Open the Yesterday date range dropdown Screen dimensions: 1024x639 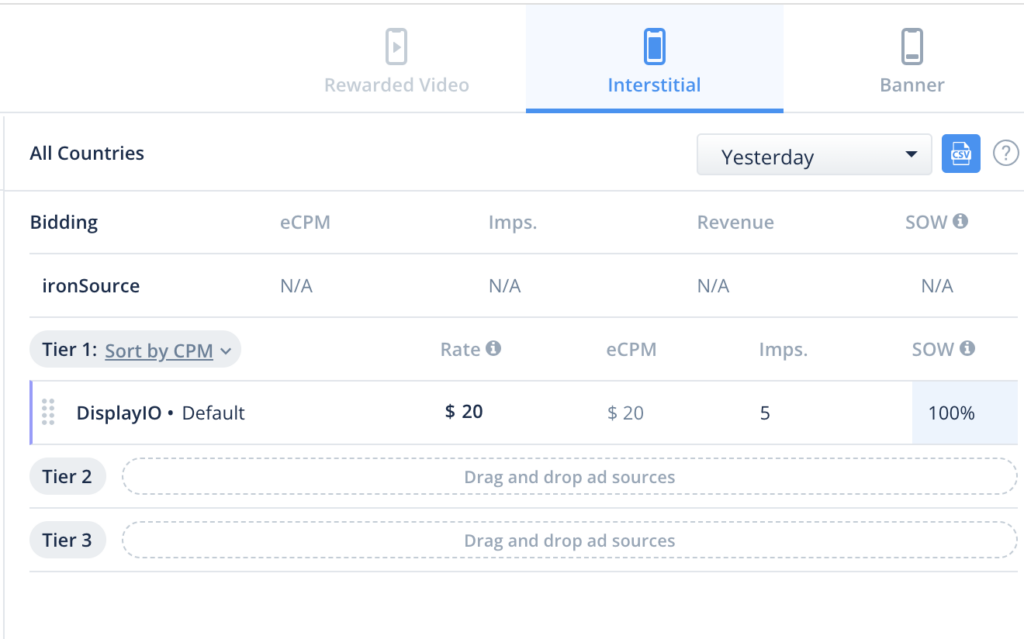point(814,155)
